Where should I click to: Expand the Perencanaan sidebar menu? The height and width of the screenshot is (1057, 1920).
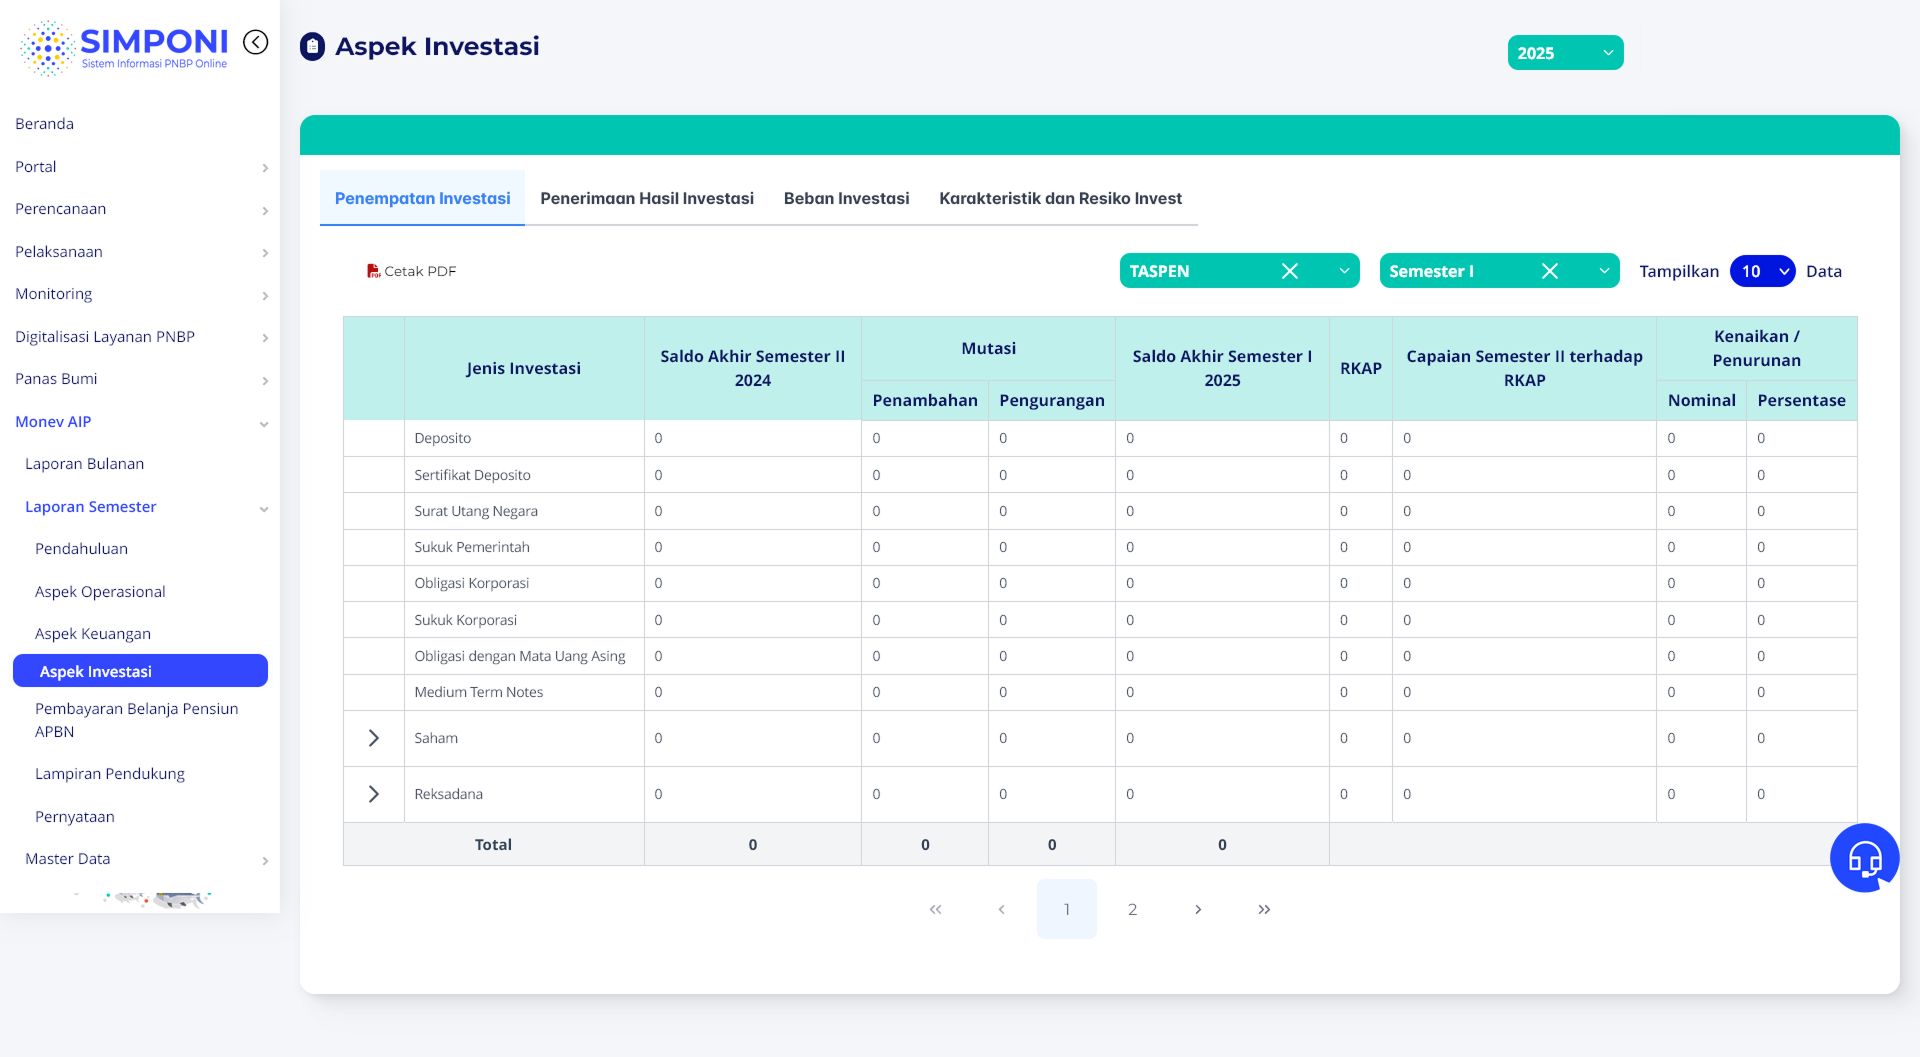pyautogui.click(x=140, y=209)
